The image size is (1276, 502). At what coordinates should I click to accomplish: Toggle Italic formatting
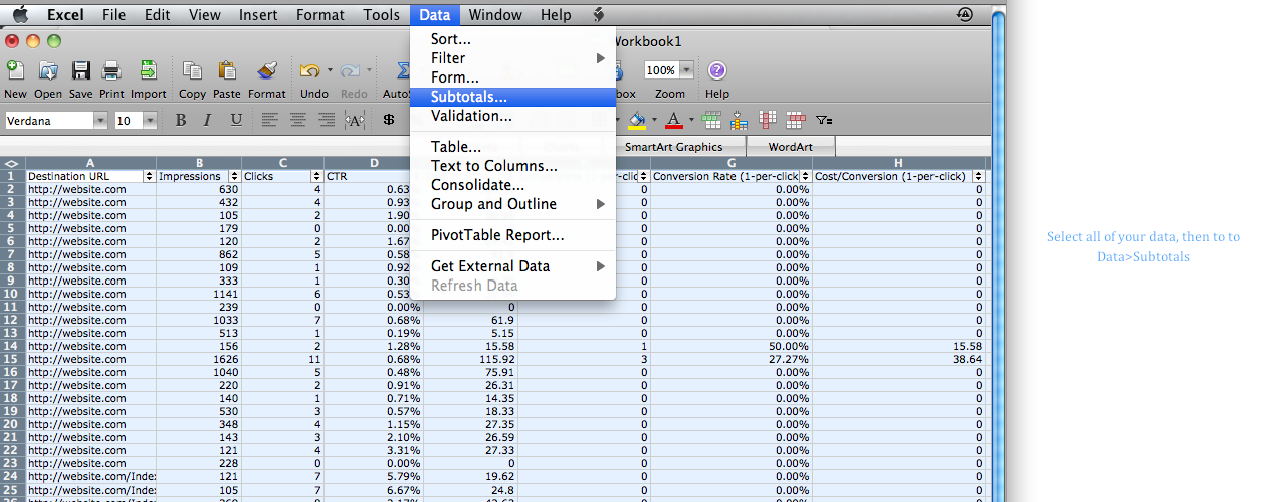tap(208, 120)
